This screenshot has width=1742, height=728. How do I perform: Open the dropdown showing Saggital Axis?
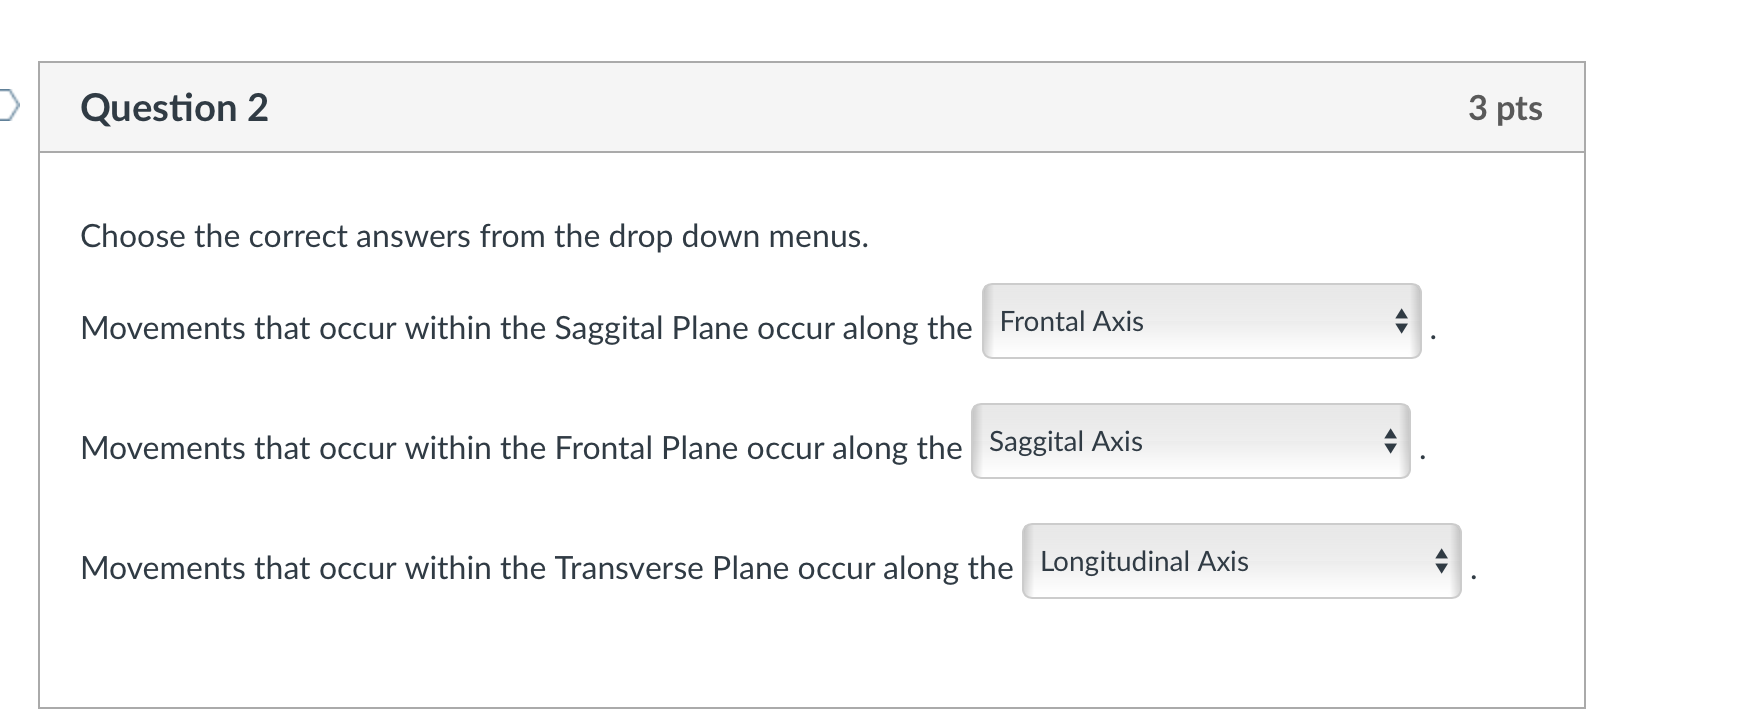click(x=1190, y=442)
